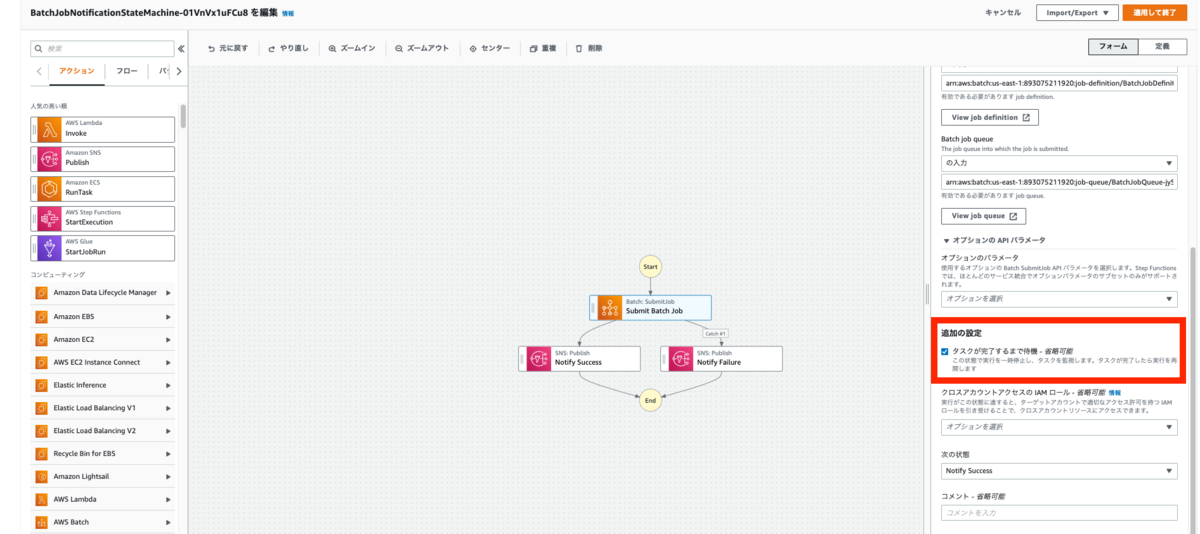Toggle タスクが完了するまで待機 checkbox

(x=945, y=351)
